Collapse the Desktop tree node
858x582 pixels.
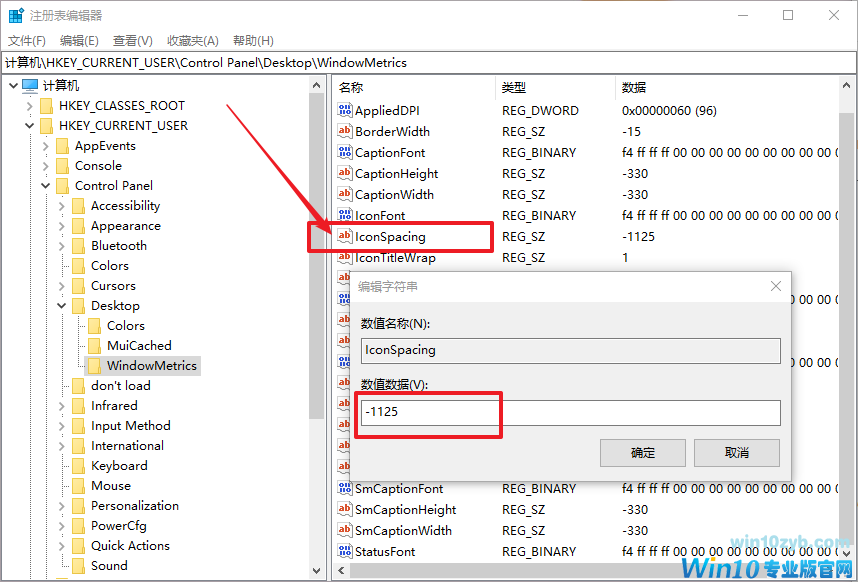(x=62, y=306)
